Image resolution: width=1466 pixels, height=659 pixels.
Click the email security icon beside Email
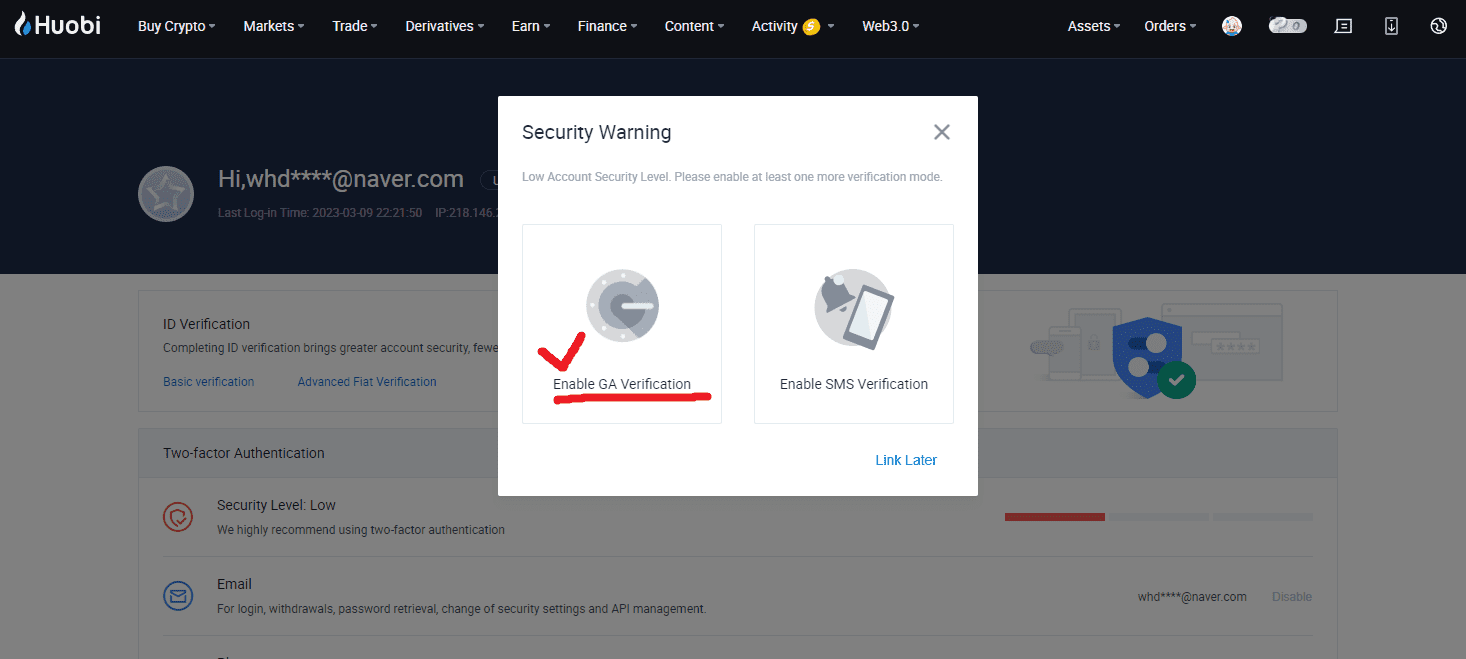pos(178,595)
